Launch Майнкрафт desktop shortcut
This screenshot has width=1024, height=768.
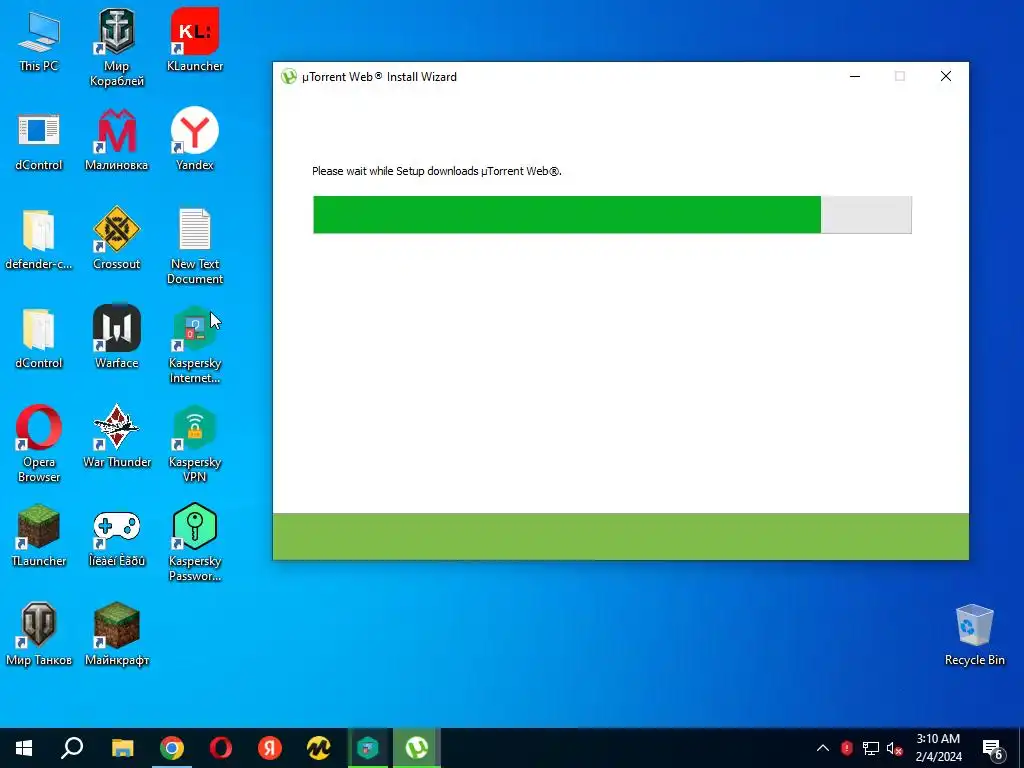(116, 635)
